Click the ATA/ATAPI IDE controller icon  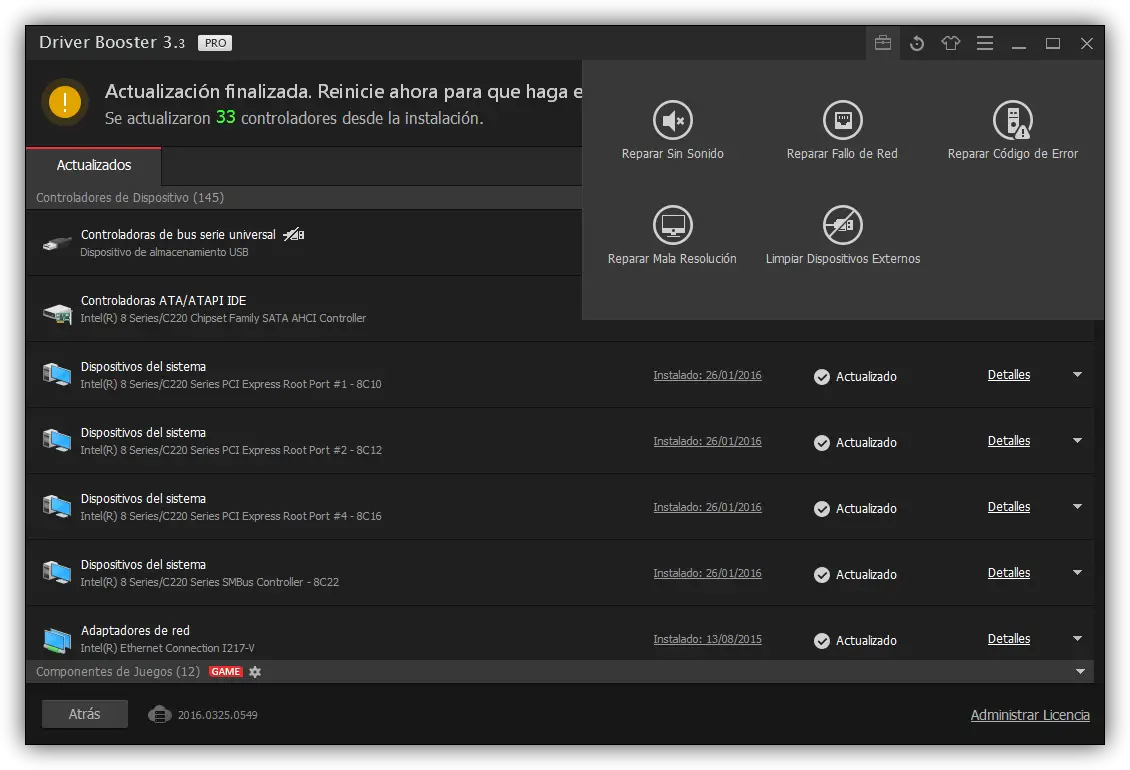[x=58, y=313]
